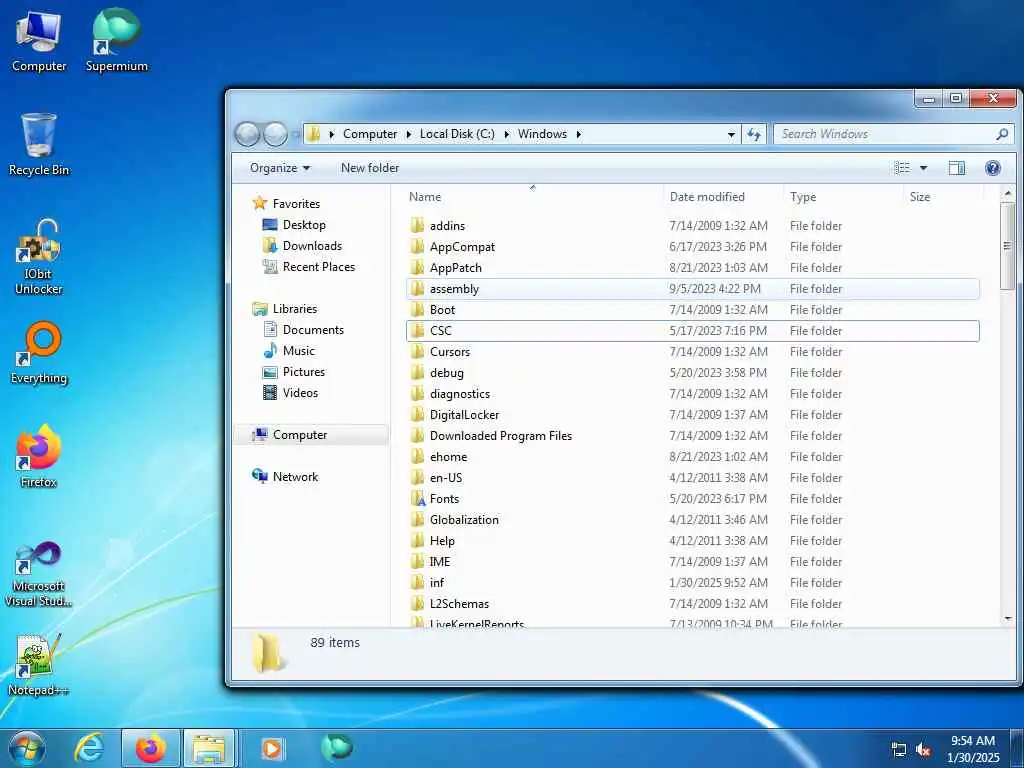Screen dimensions: 1024x768
Task: Click the Show desktop taskbar strip
Action: point(1017,749)
